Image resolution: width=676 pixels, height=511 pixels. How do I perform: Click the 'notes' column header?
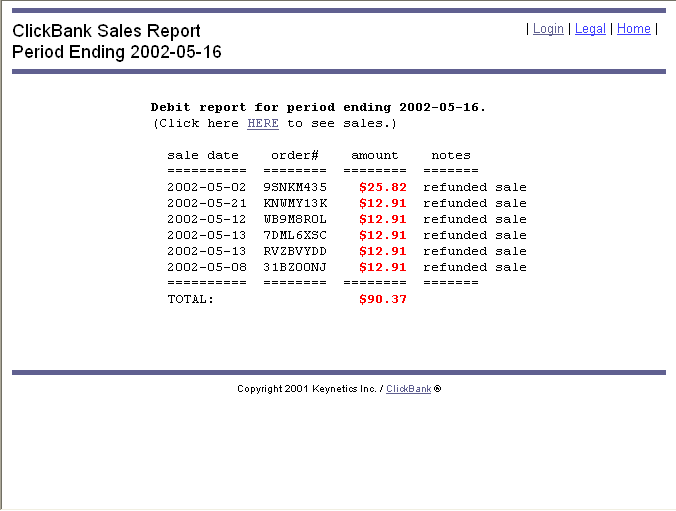[x=451, y=155]
